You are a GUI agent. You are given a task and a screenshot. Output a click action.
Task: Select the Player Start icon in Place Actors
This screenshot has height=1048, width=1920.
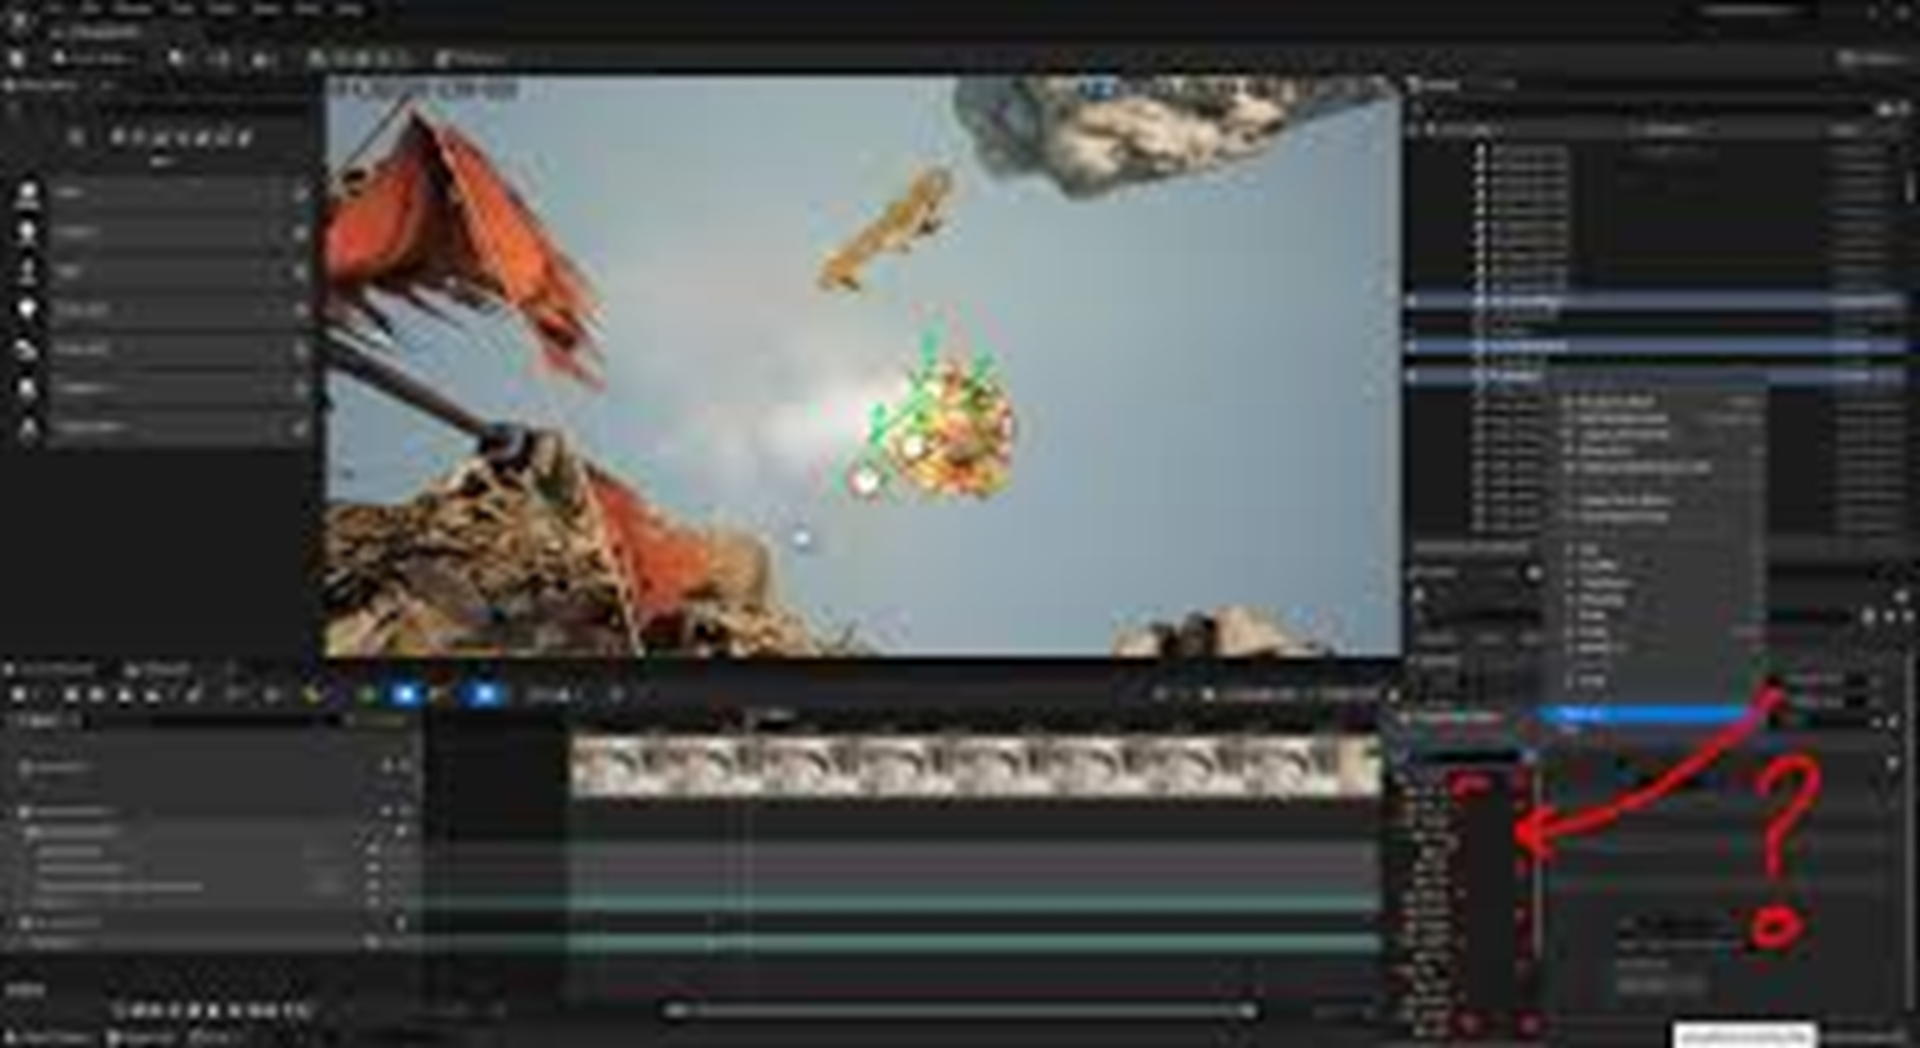28,349
